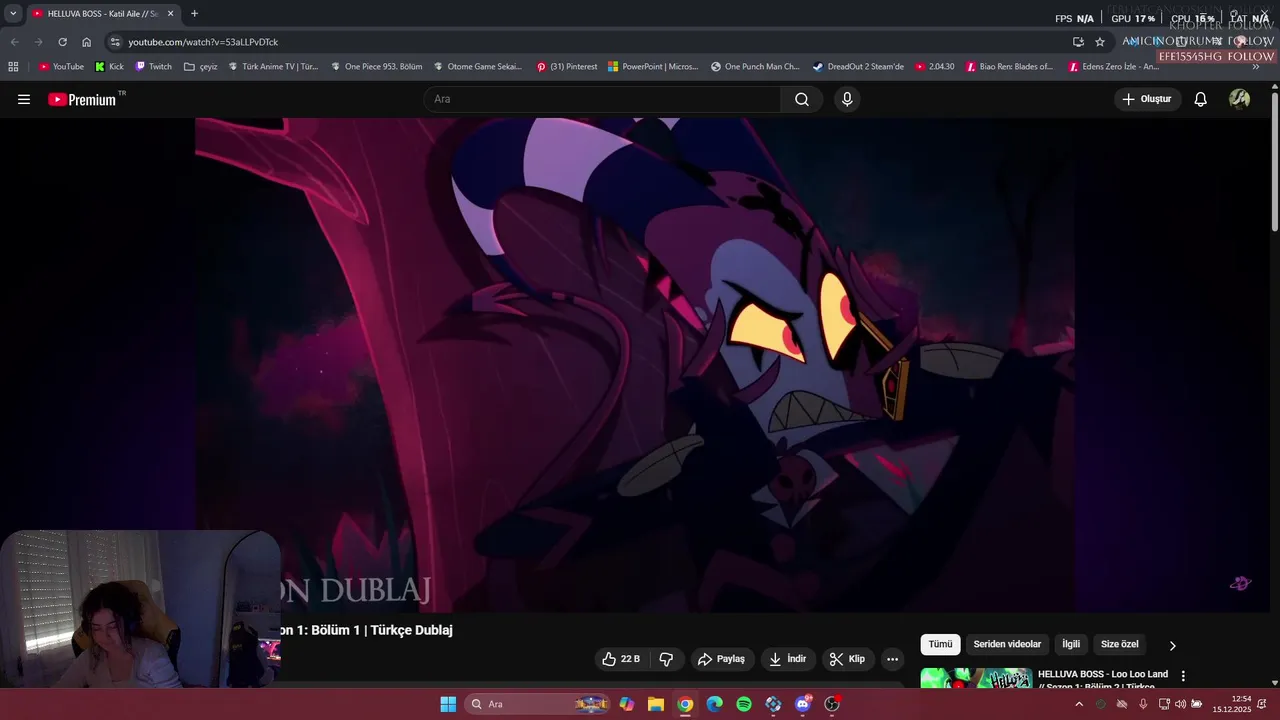Open the YouTube guide hamburger menu
The height and width of the screenshot is (720, 1280).
24,99
